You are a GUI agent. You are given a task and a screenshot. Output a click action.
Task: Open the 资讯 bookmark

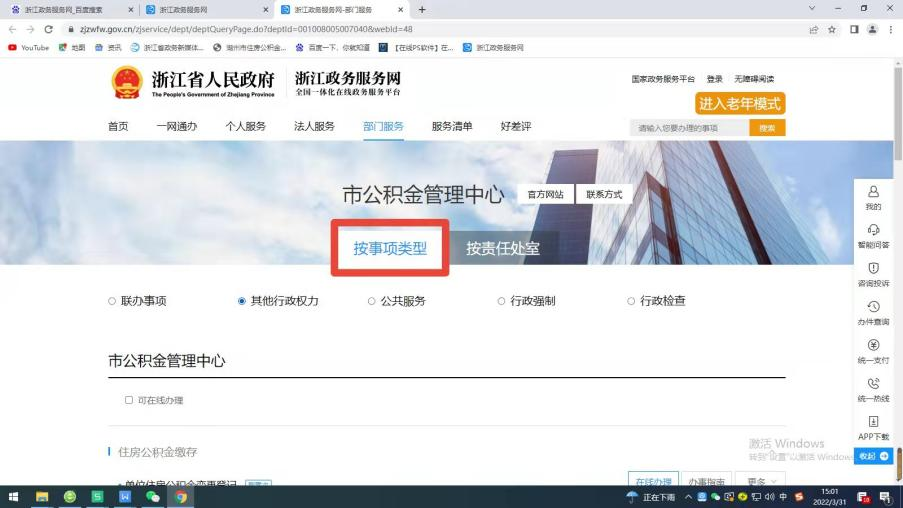[108, 48]
